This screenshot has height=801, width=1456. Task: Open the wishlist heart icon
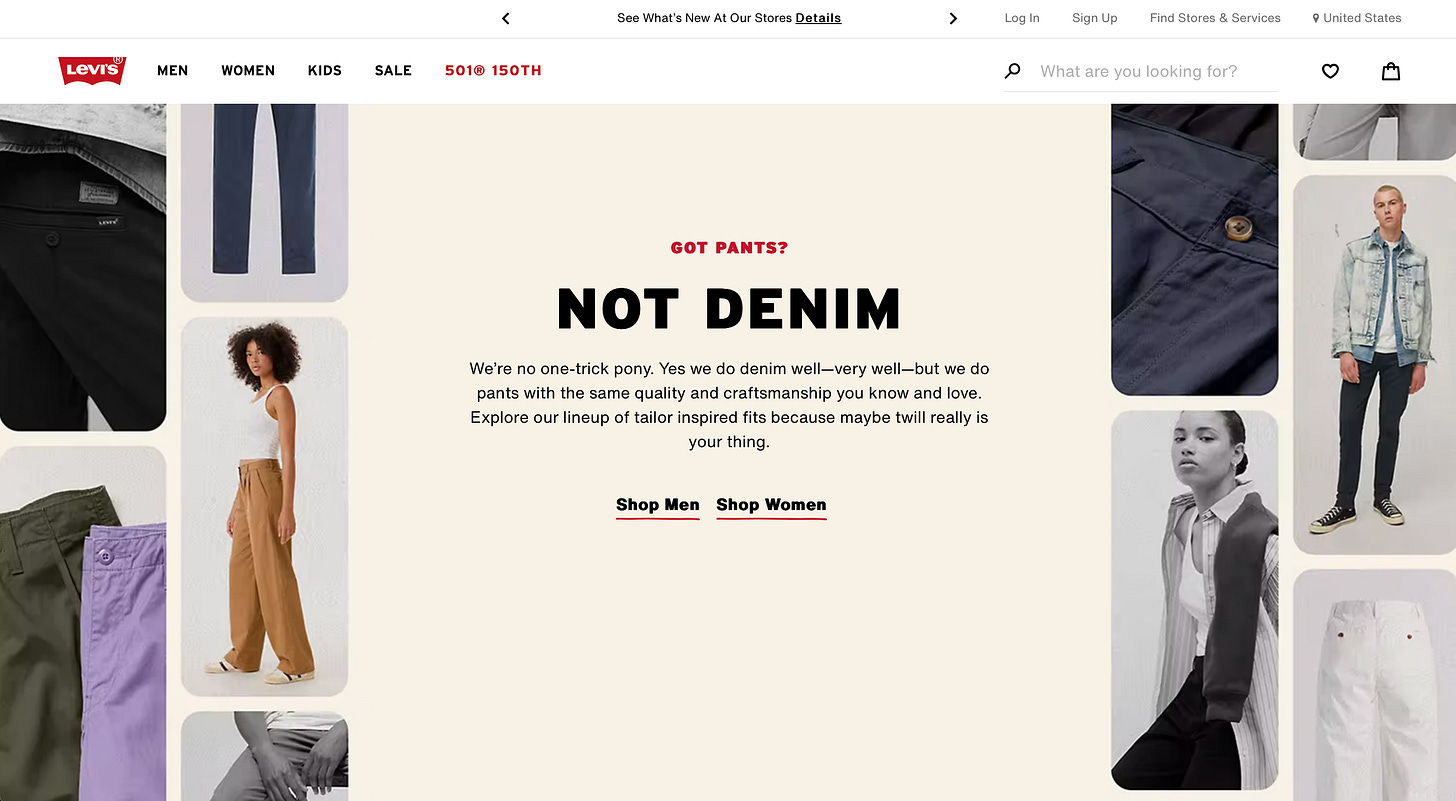(1330, 71)
